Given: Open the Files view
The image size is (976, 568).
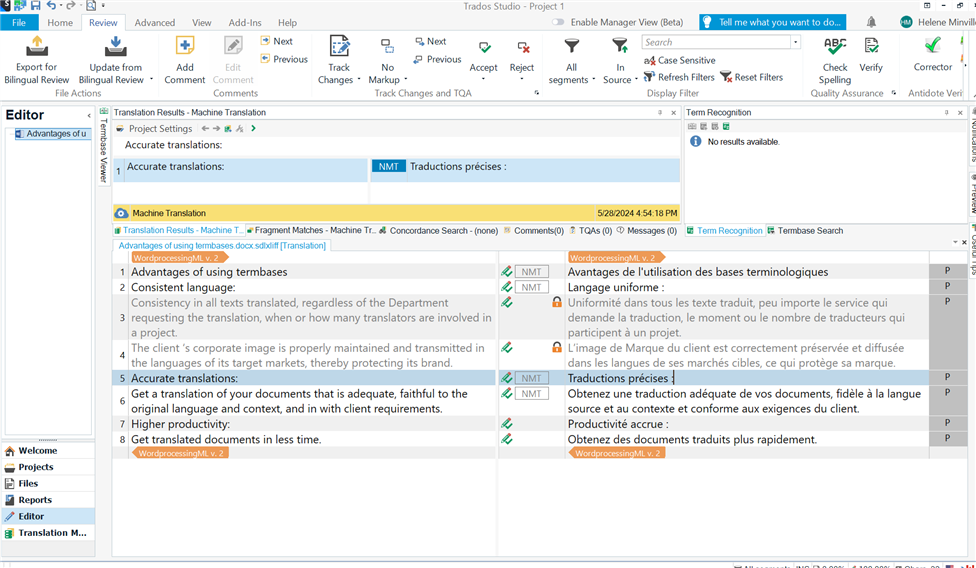Looking at the screenshot, I should (49, 483).
